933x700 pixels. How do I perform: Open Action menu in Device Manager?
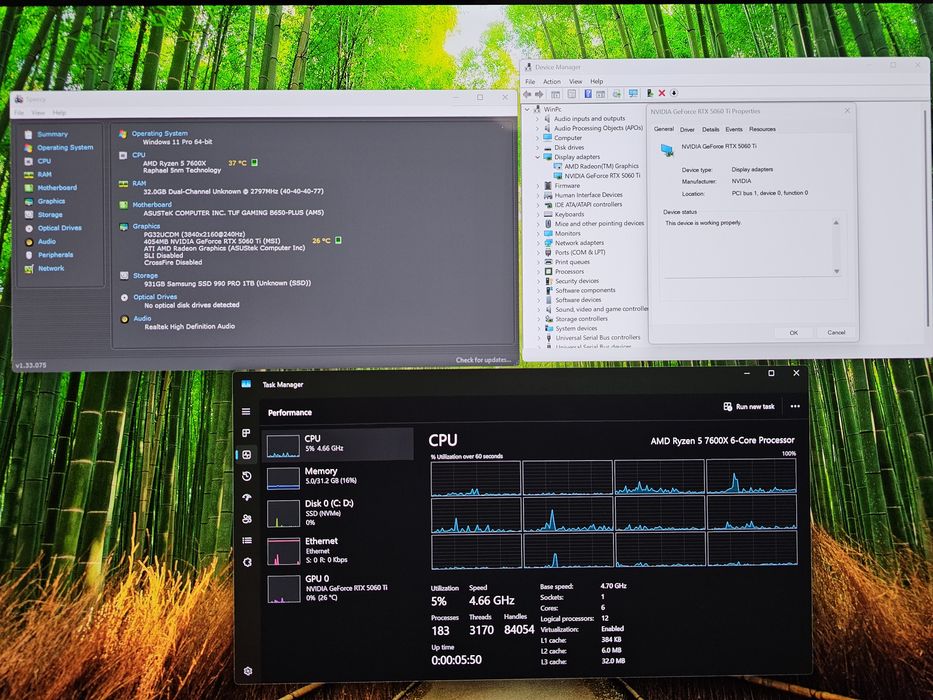[552, 82]
